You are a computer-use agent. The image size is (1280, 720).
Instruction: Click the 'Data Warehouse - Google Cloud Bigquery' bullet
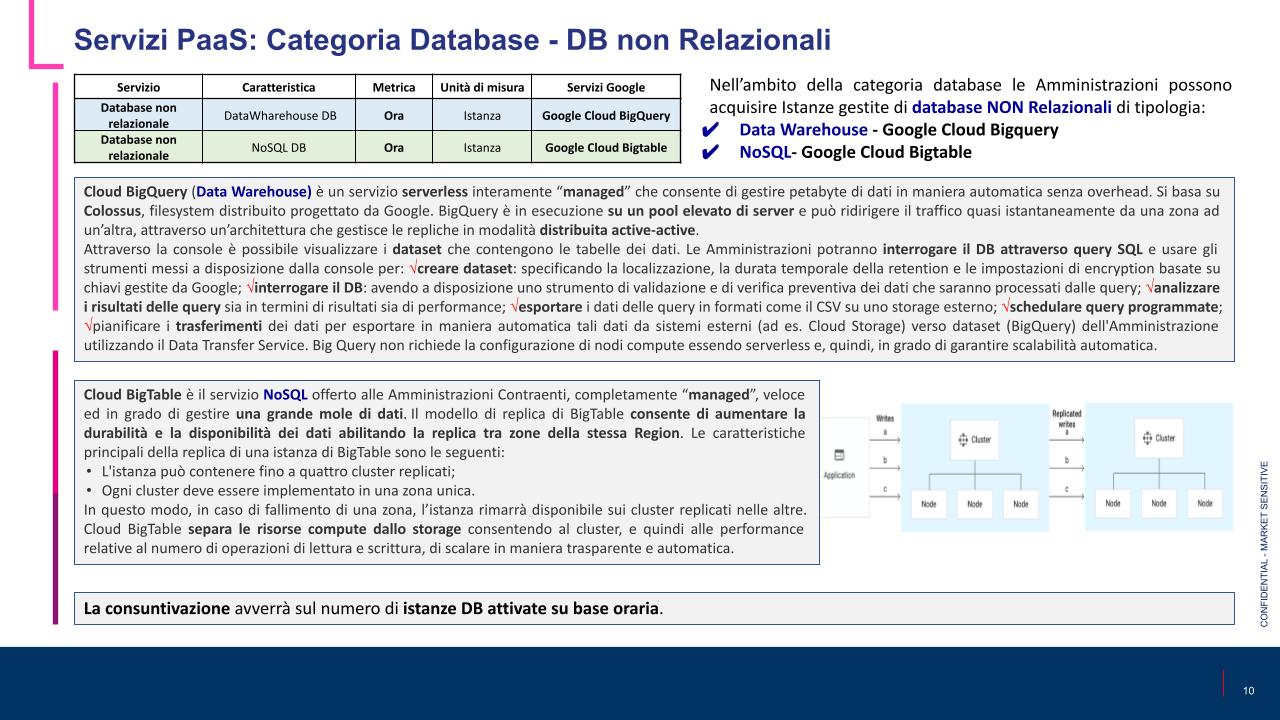[898, 130]
